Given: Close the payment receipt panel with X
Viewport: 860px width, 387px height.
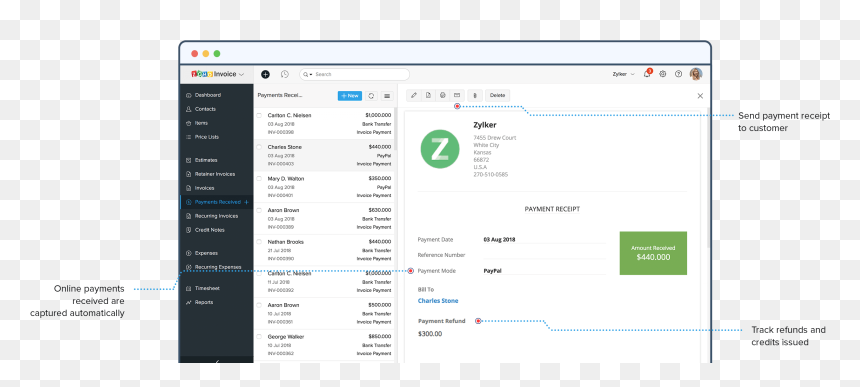Looking at the screenshot, I should click(x=700, y=96).
